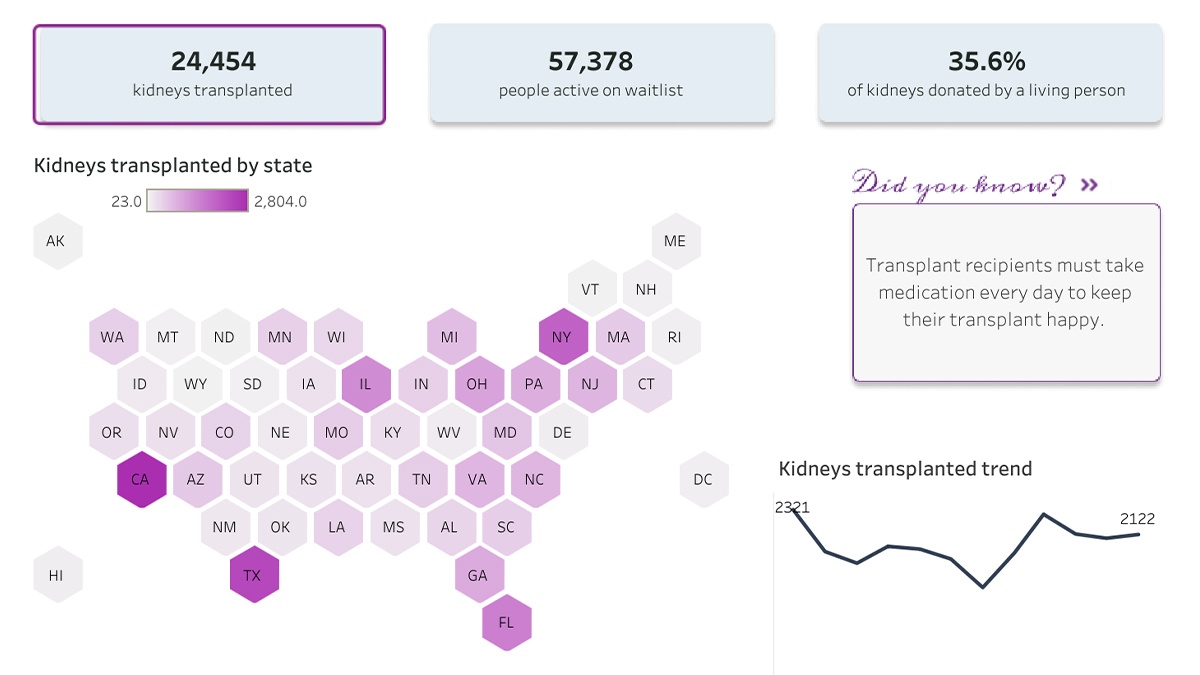1200x675 pixels.
Task: Click the Washington state hexagon
Action: [112, 337]
